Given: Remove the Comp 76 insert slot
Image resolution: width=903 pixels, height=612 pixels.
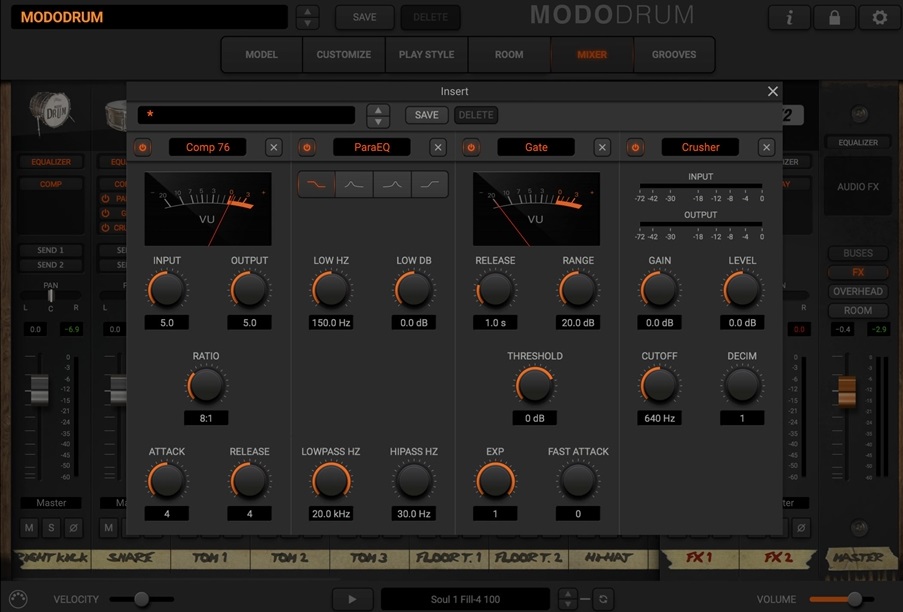Looking at the screenshot, I should click(274, 147).
